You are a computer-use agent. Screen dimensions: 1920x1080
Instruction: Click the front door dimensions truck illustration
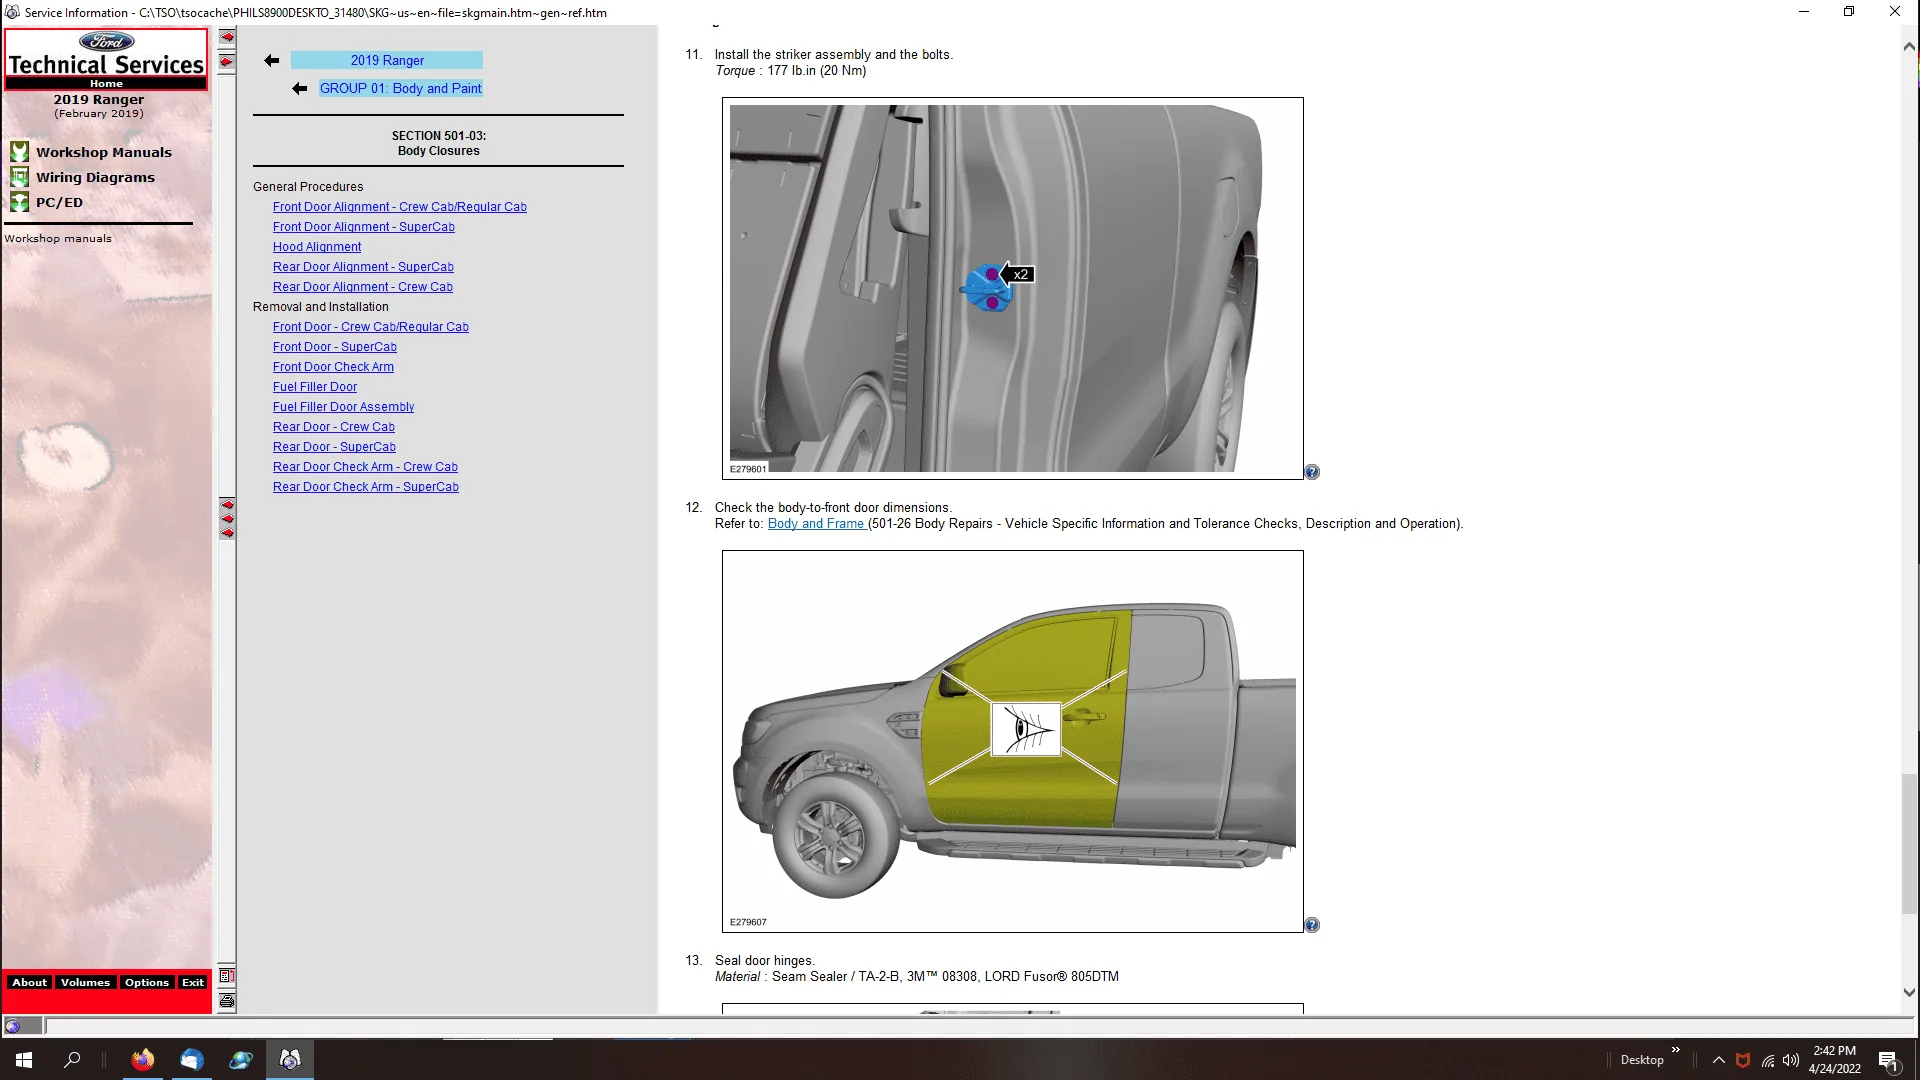1012,741
